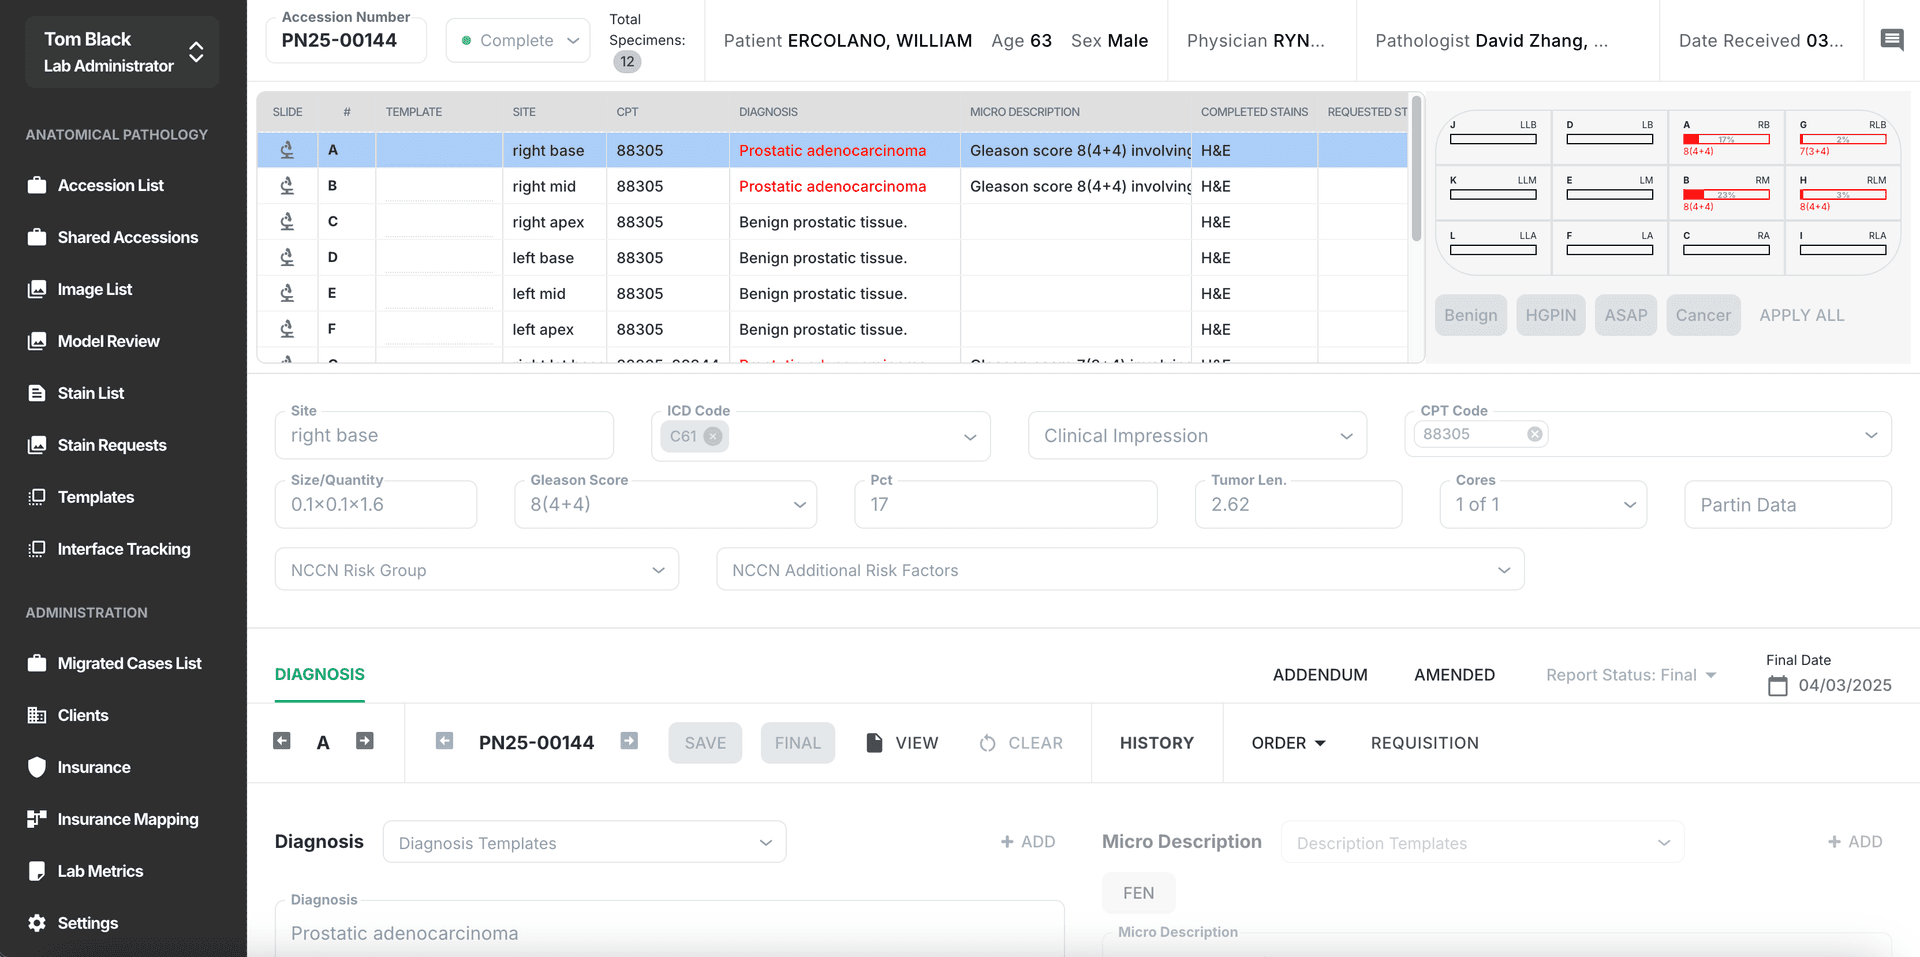Click microscope icon for slide B
Image resolution: width=1920 pixels, height=957 pixels.
(287, 186)
